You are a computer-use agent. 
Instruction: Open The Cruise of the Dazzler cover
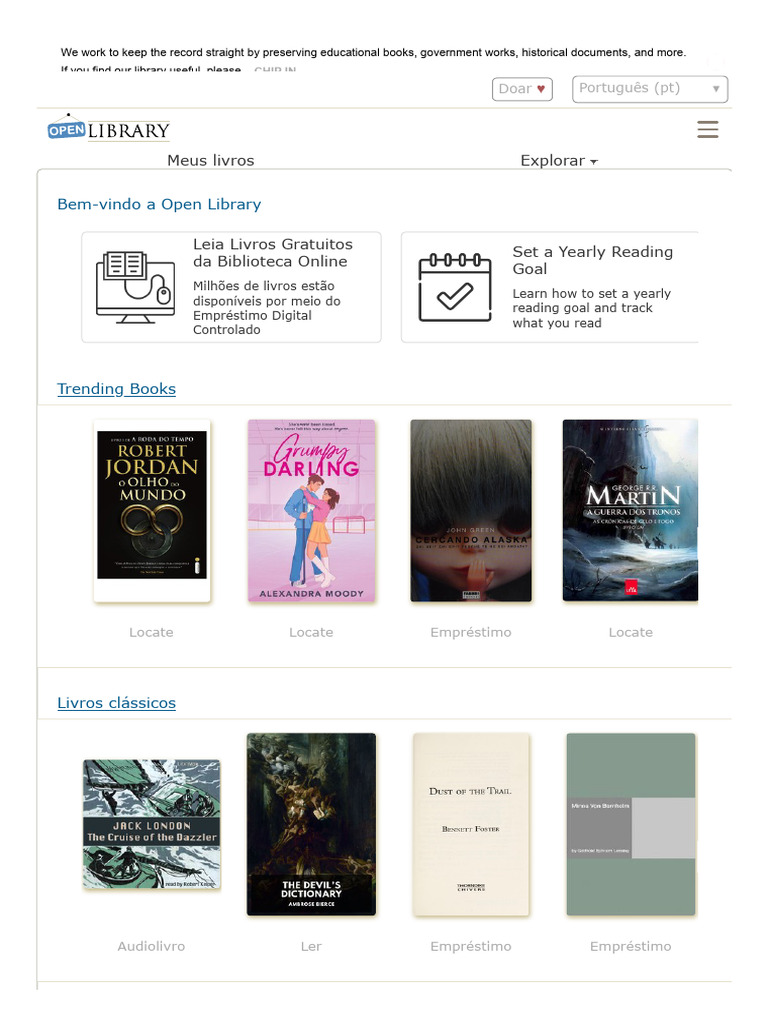coord(152,824)
